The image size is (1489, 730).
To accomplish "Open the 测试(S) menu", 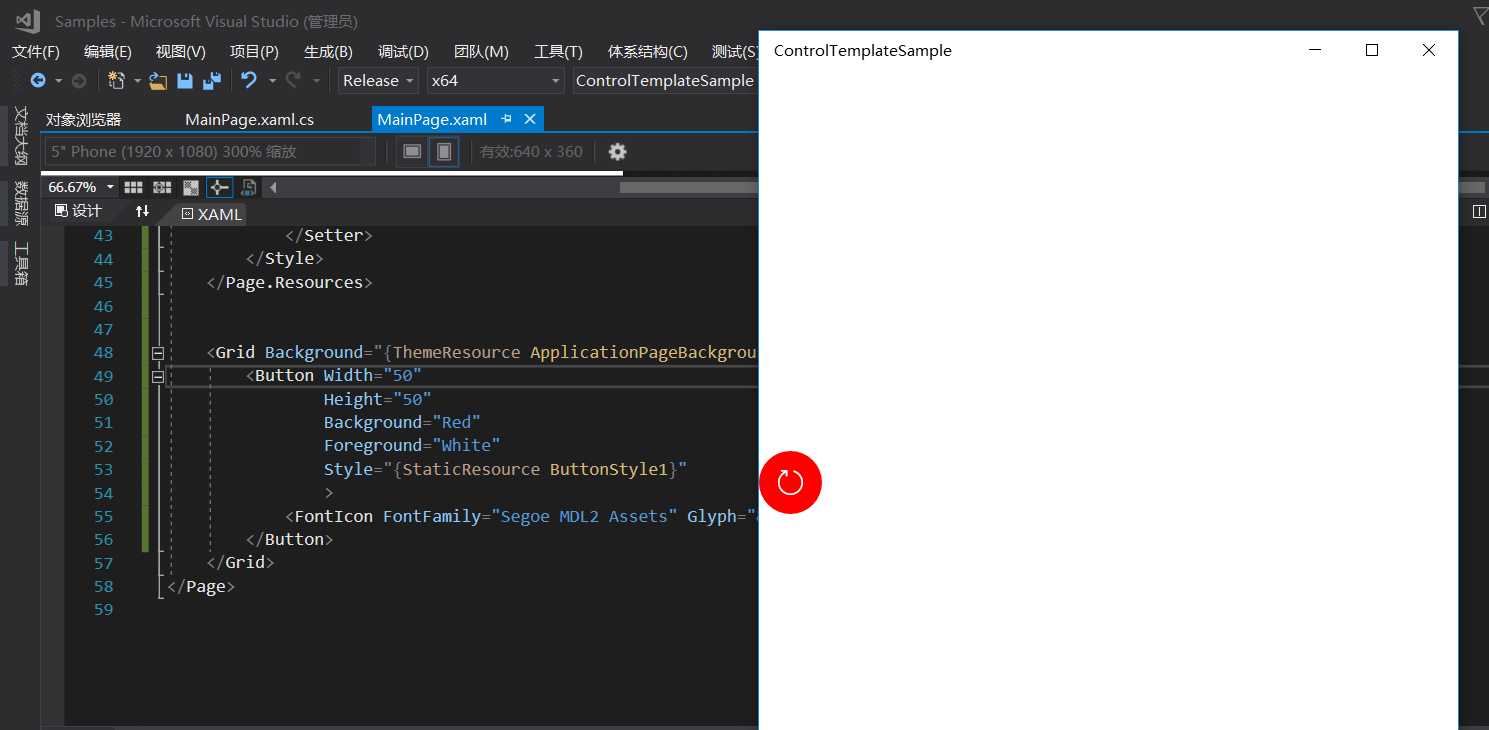I will pos(734,52).
